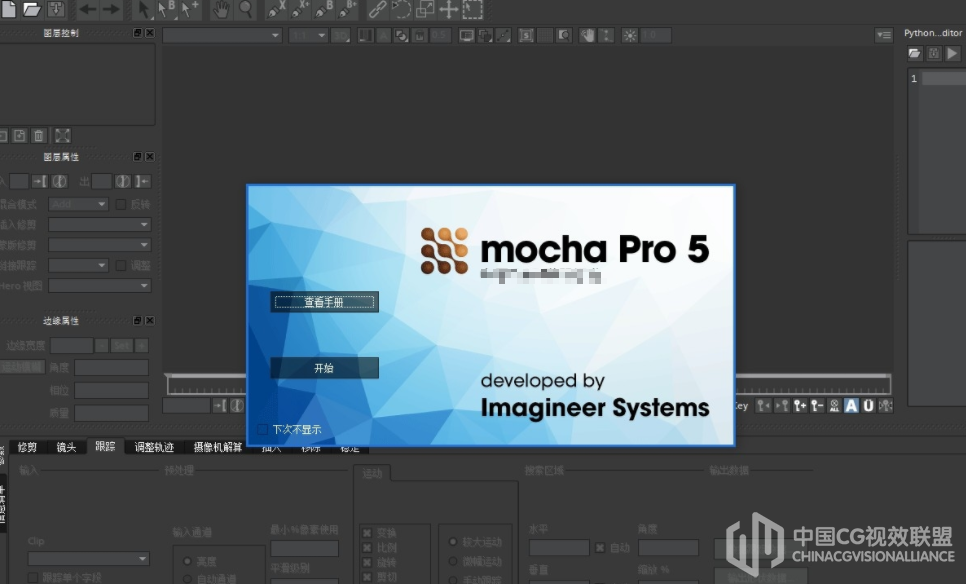Viewport: 966px width, 584px height.
Task: Click the chain link attach-layer icon
Action: pyautogui.click(x=377, y=9)
